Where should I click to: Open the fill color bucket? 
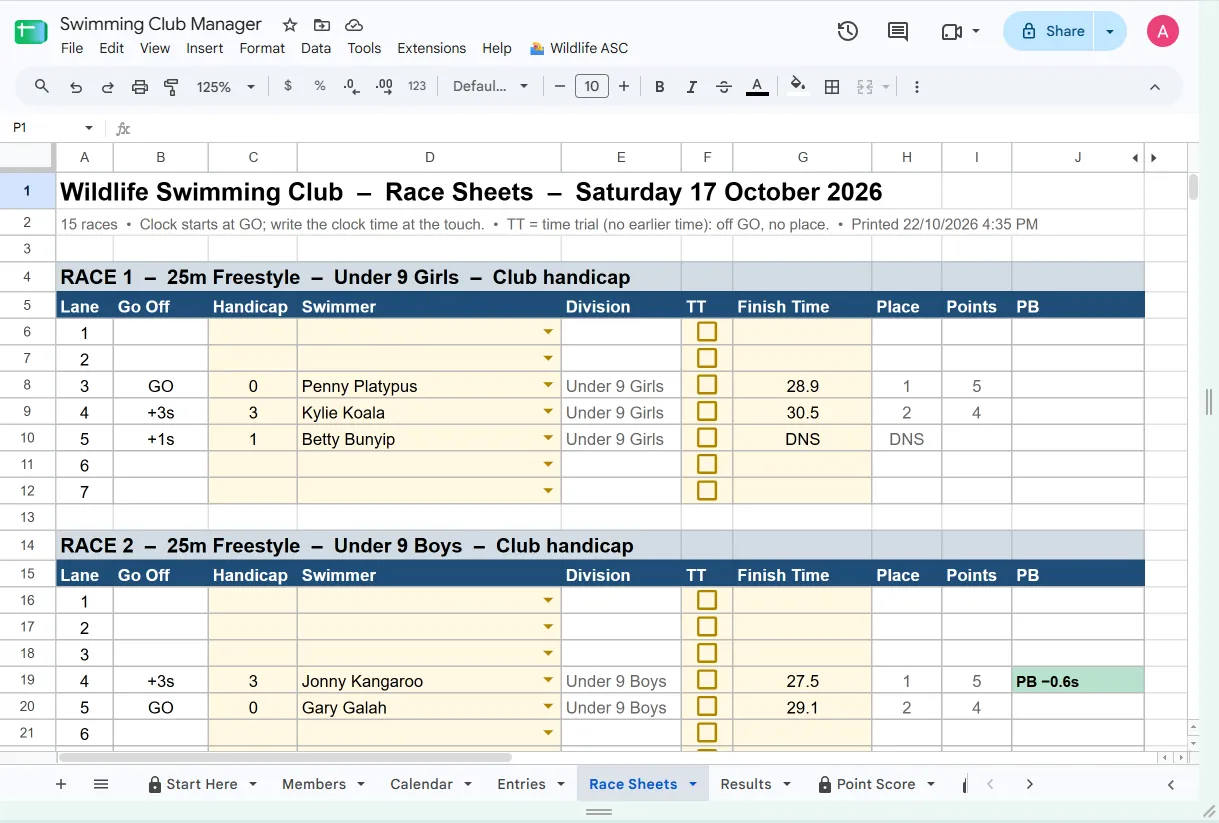(797, 86)
